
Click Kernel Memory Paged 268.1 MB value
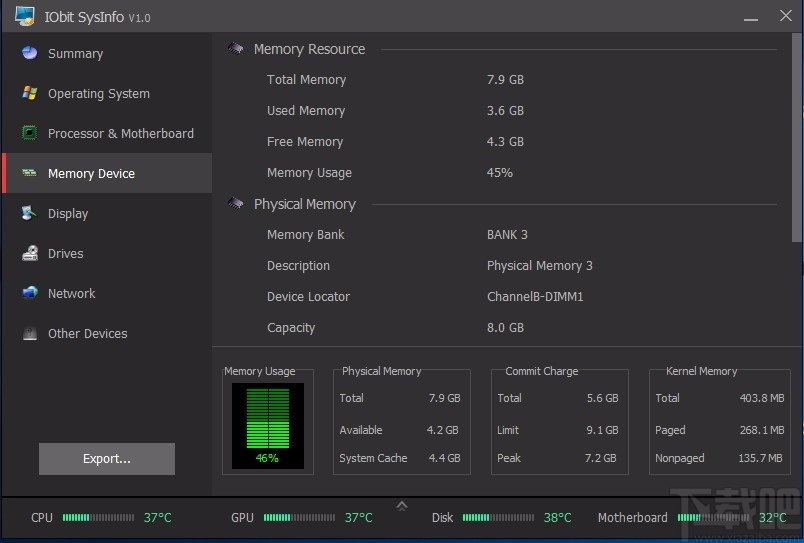coord(761,430)
